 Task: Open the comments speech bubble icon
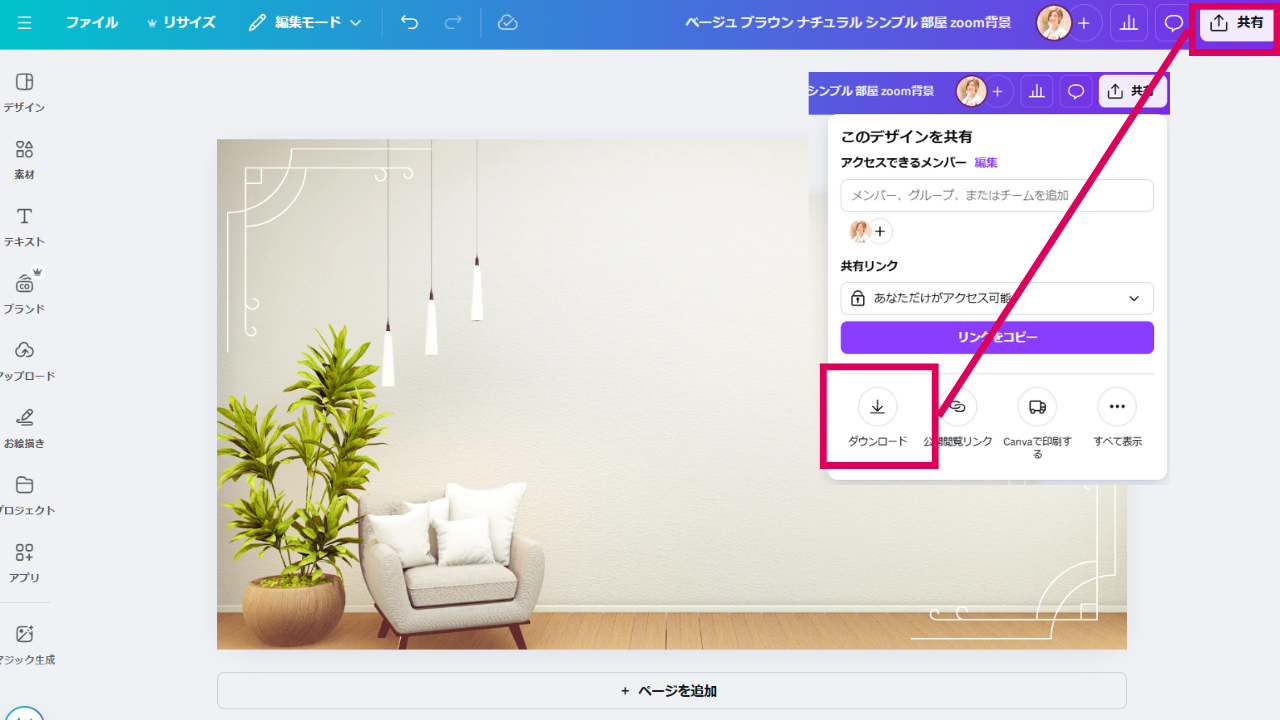pos(1174,23)
